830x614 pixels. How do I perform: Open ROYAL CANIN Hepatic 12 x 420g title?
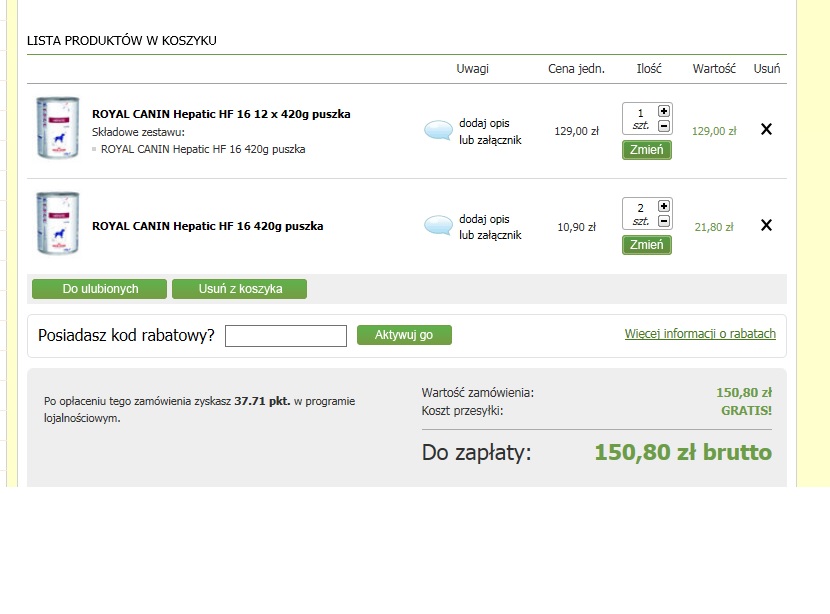click(x=221, y=114)
